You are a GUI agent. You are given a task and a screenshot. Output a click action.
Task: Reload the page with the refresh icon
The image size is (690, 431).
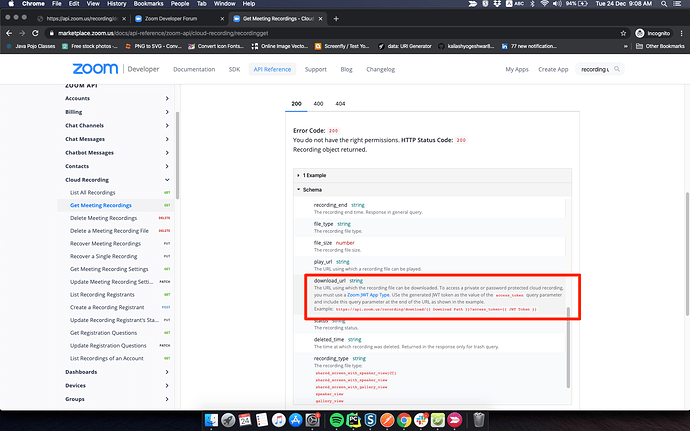pos(35,33)
